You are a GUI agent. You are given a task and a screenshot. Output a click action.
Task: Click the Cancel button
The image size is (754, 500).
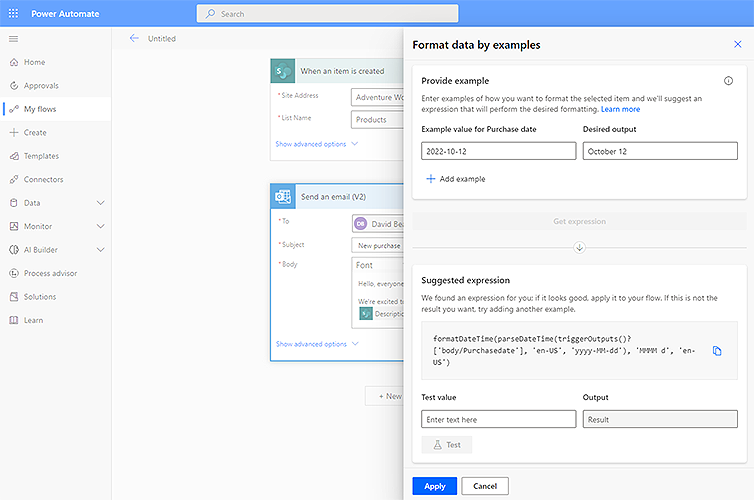coord(485,486)
